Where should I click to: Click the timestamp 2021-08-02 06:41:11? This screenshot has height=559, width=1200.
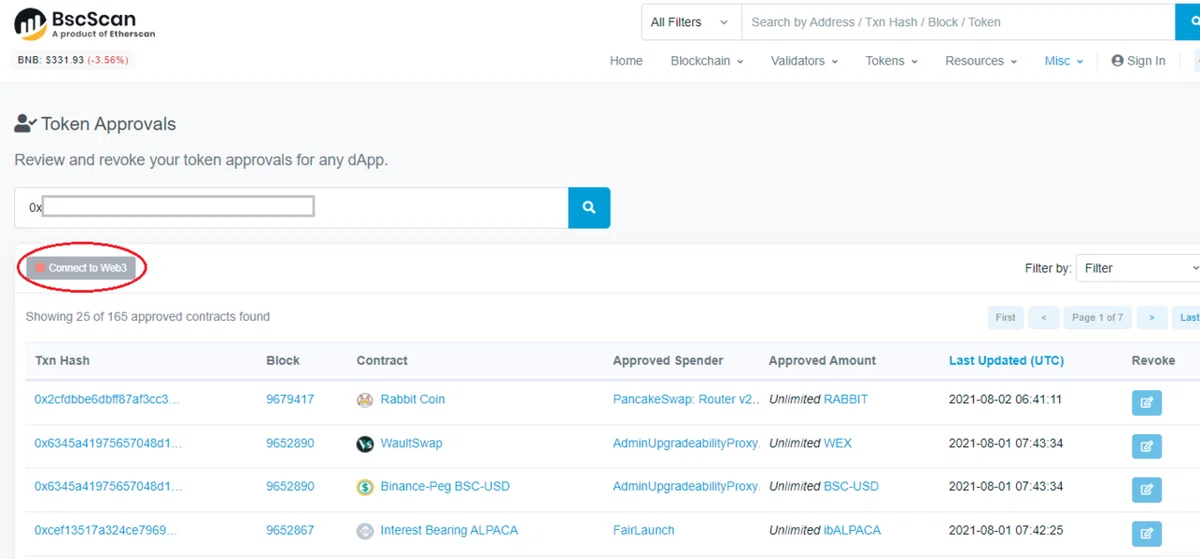pos(1005,399)
